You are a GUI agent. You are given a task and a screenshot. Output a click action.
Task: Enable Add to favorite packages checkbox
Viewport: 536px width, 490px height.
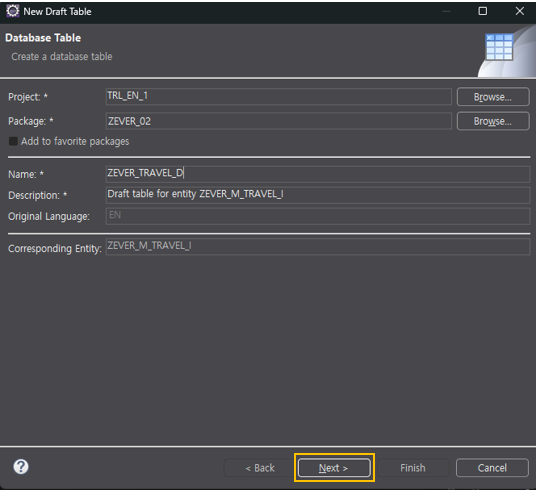pos(13,141)
